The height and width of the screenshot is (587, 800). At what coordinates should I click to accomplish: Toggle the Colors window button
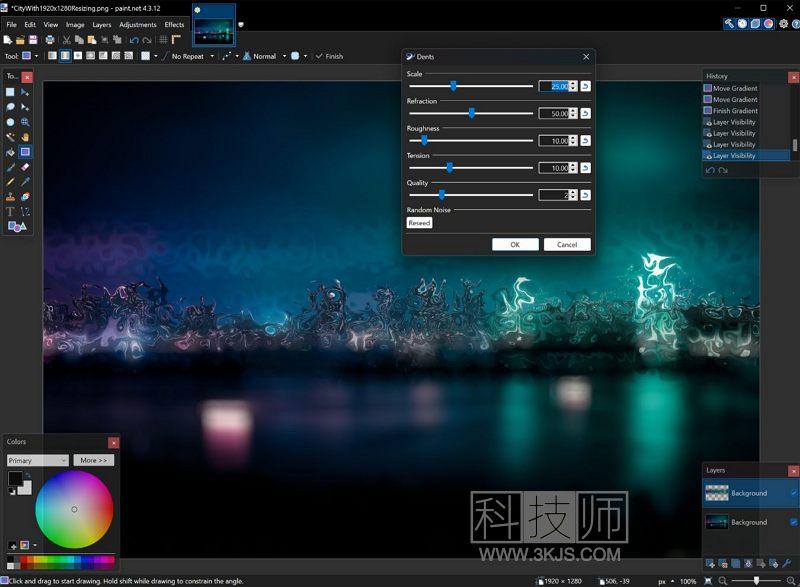point(768,24)
